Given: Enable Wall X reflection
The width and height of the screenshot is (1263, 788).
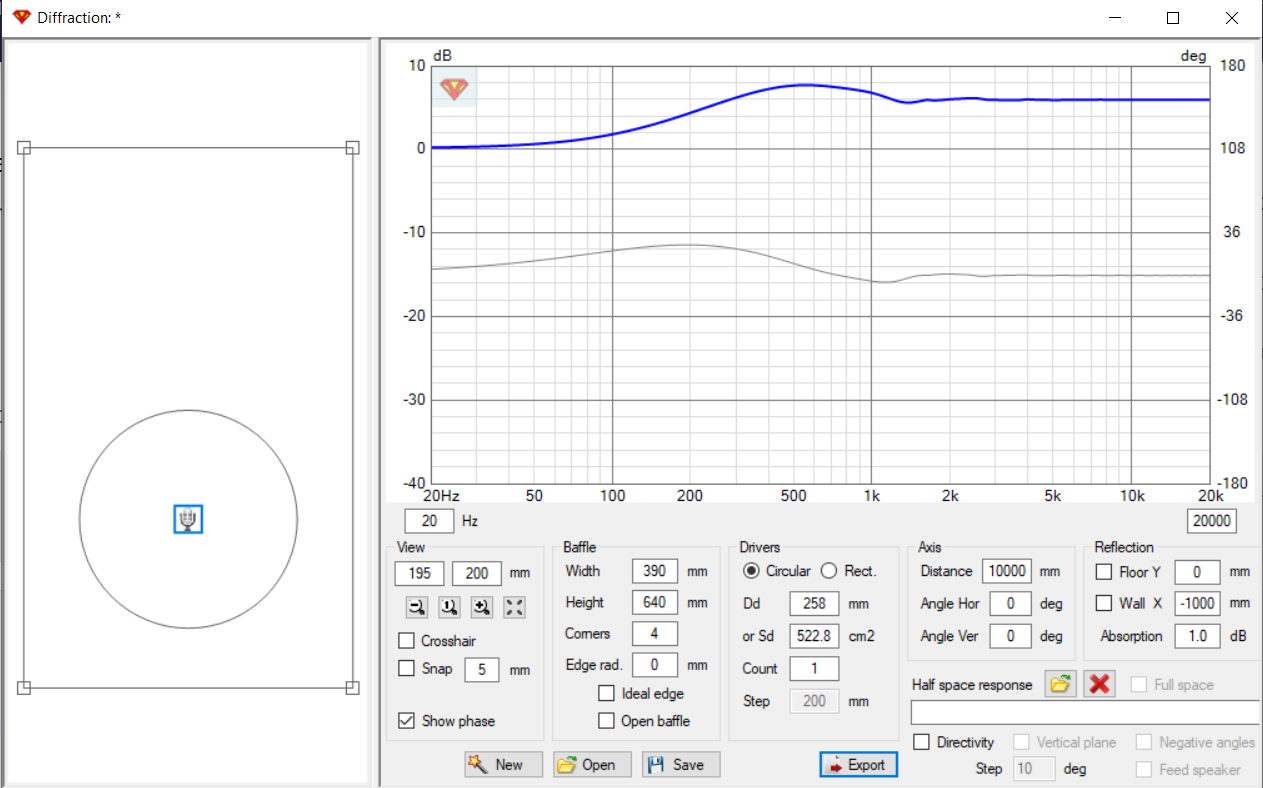Looking at the screenshot, I should click(1104, 603).
